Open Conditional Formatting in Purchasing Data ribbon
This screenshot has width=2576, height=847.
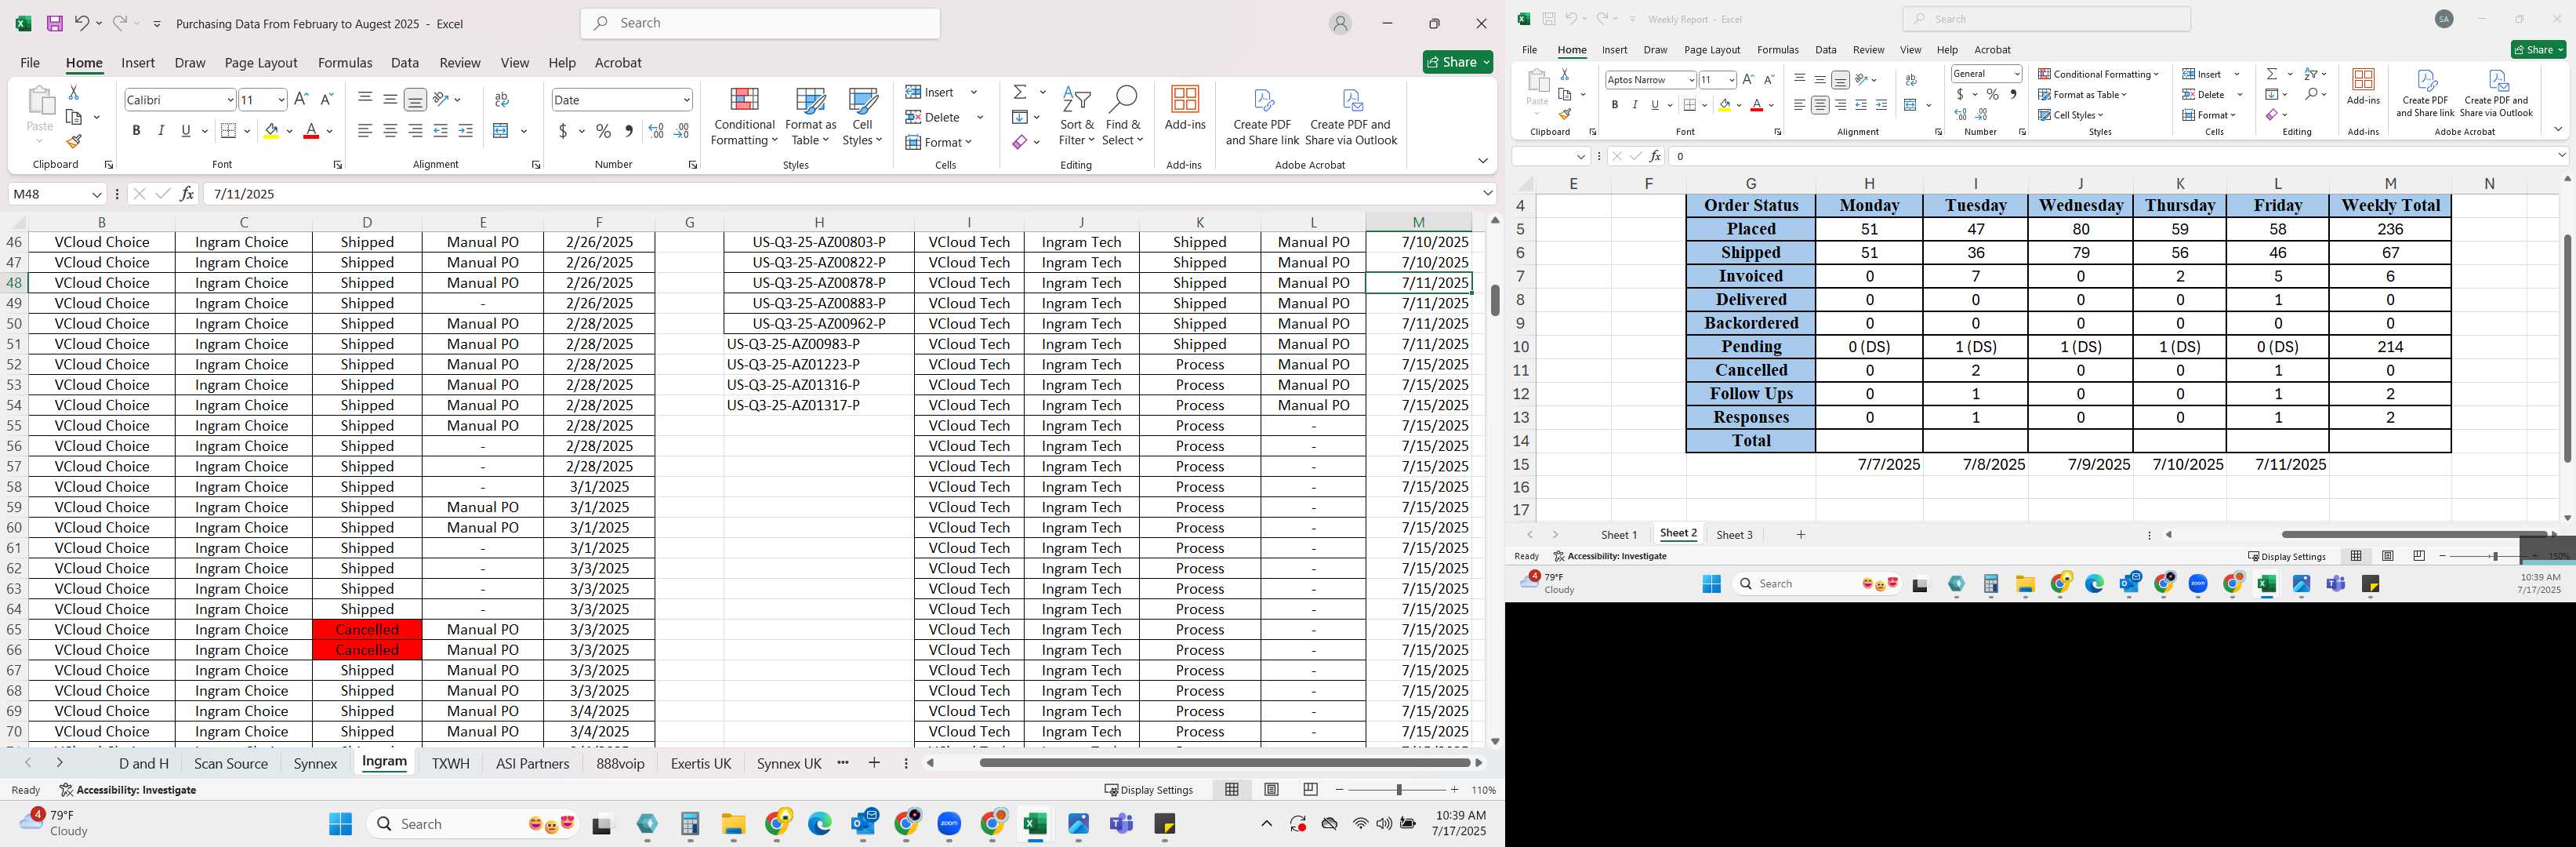pos(743,117)
